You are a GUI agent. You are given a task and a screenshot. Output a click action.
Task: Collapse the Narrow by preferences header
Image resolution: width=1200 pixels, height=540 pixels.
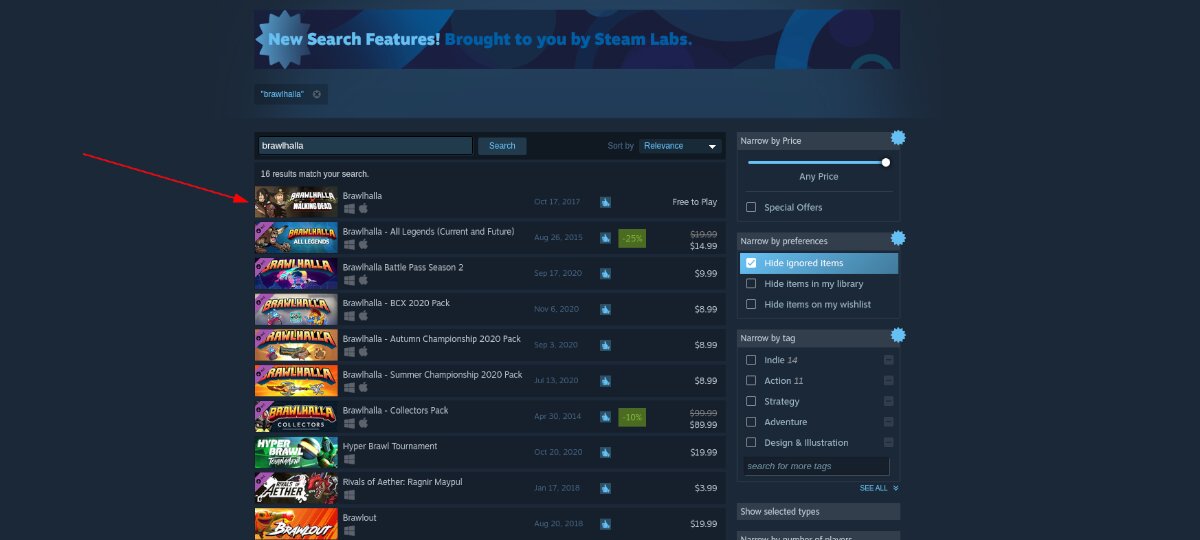[818, 241]
